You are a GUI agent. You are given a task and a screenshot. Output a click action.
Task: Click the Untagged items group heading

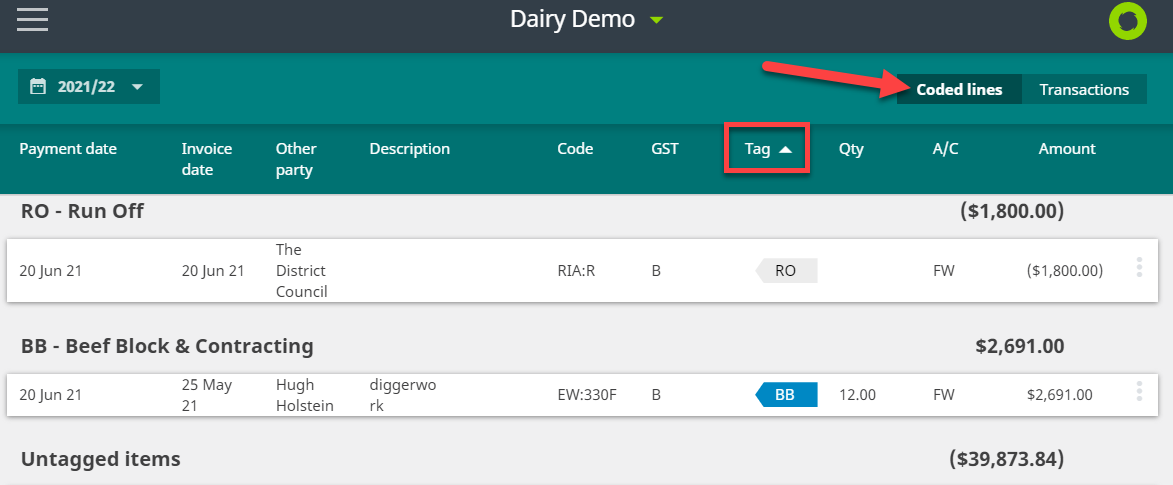coord(100,458)
